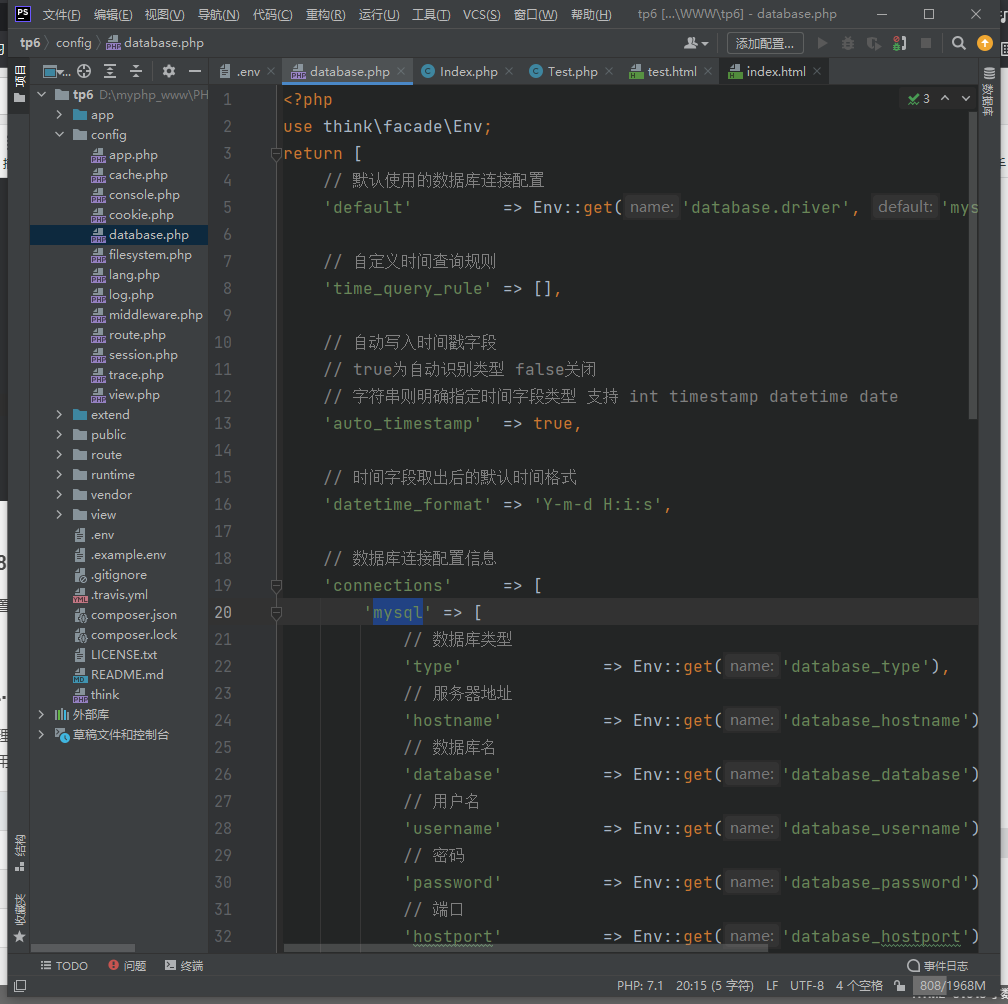Toggle the read-only lock icon in status bar
Image resolution: width=1008 pixels, height=1004 pixels.
[900, 985]
